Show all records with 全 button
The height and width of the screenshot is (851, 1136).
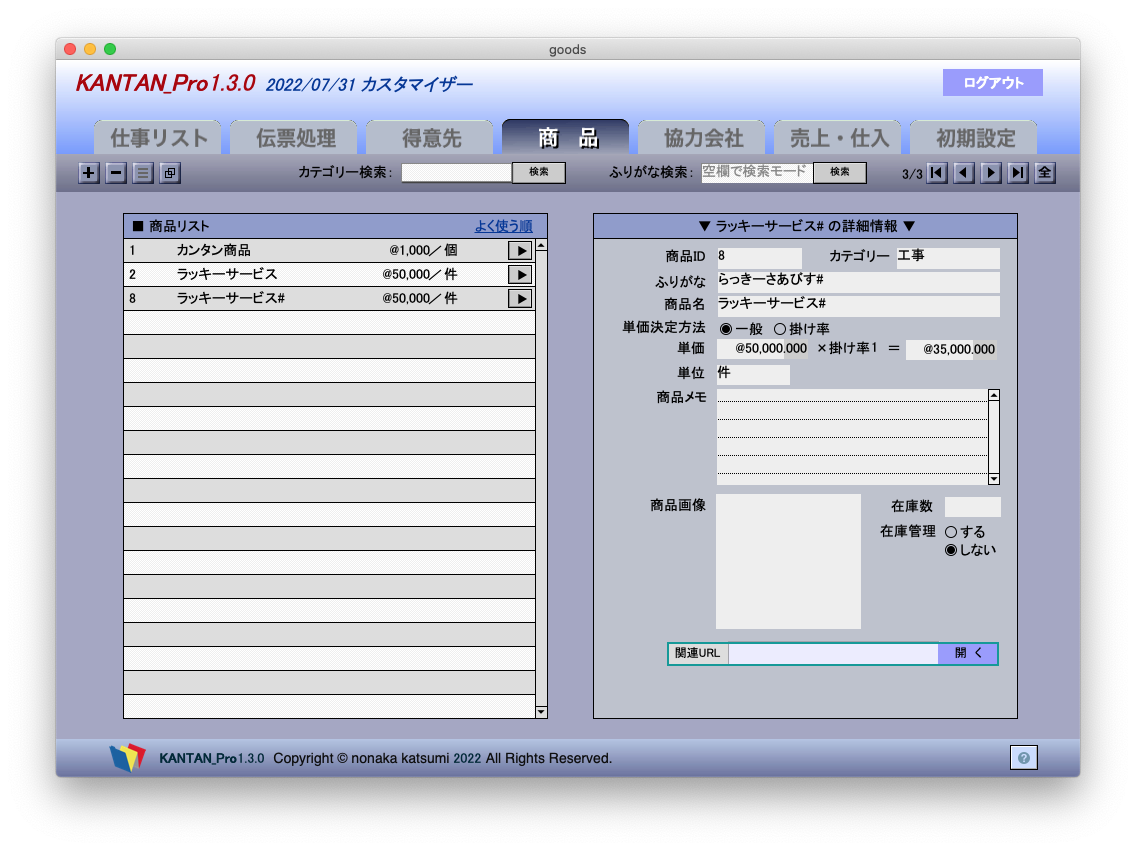point(1044,172)
